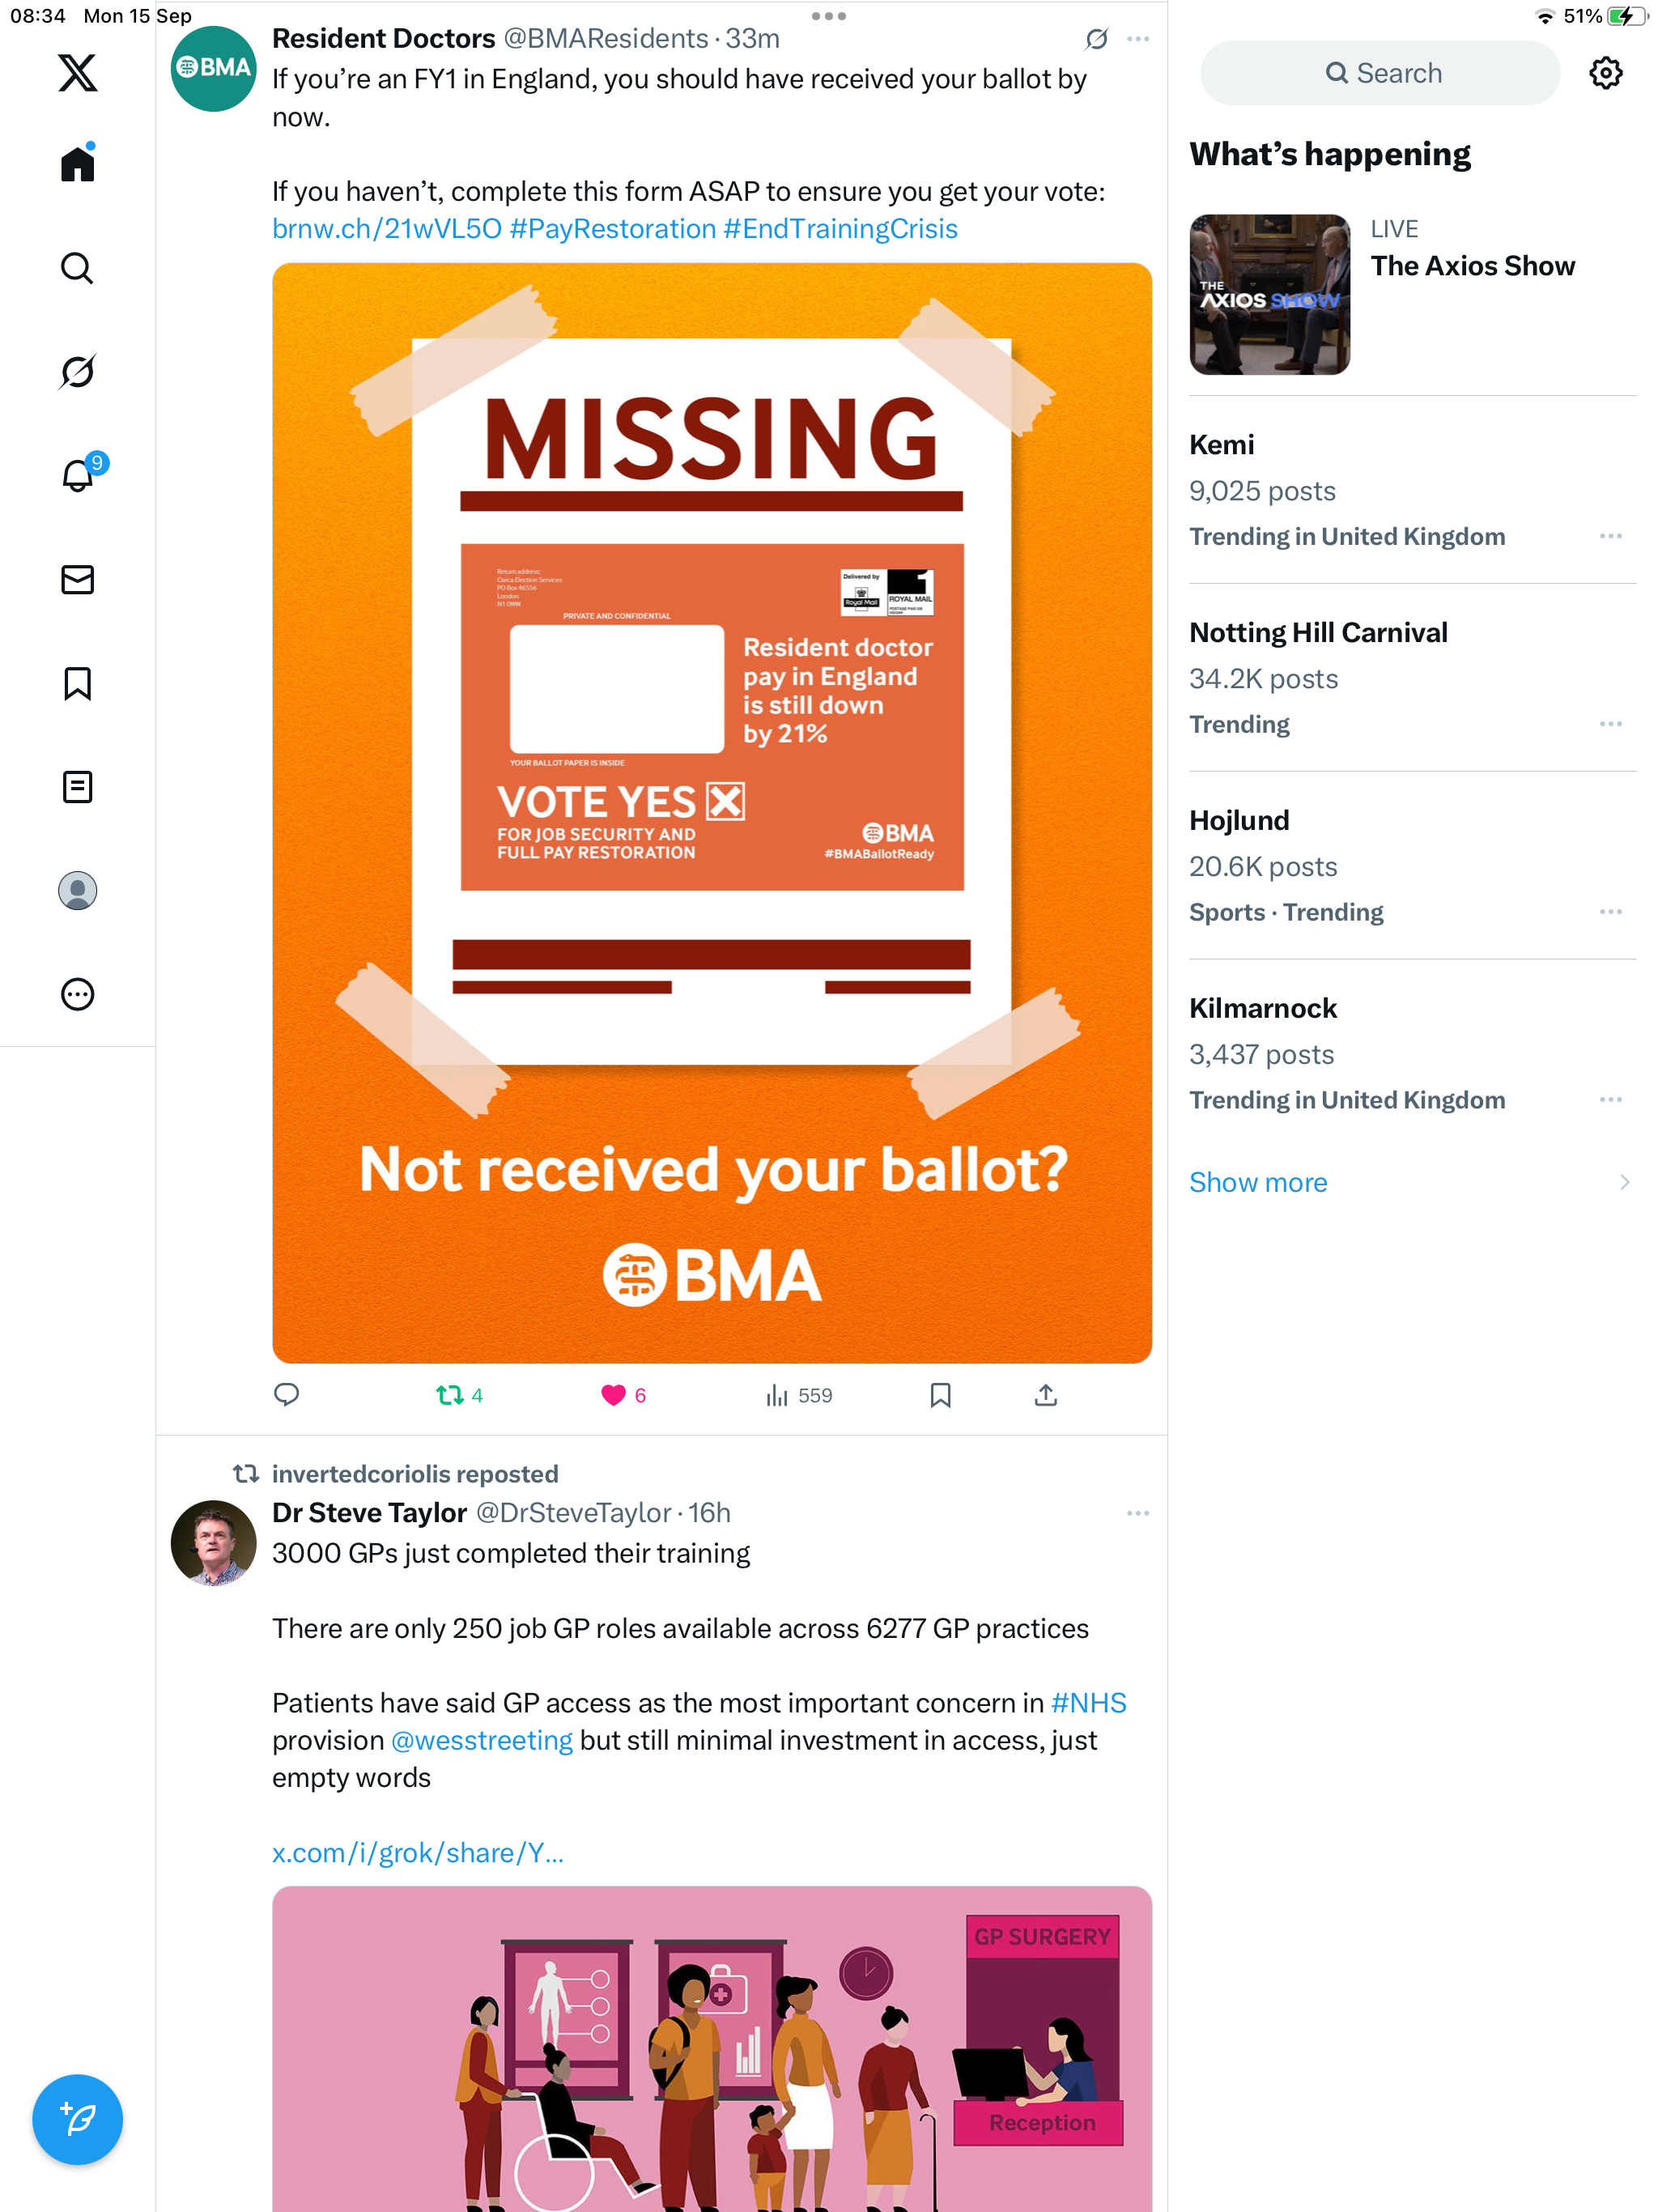
Task: Open settings gear next to search
Action: pos(1606,73)
